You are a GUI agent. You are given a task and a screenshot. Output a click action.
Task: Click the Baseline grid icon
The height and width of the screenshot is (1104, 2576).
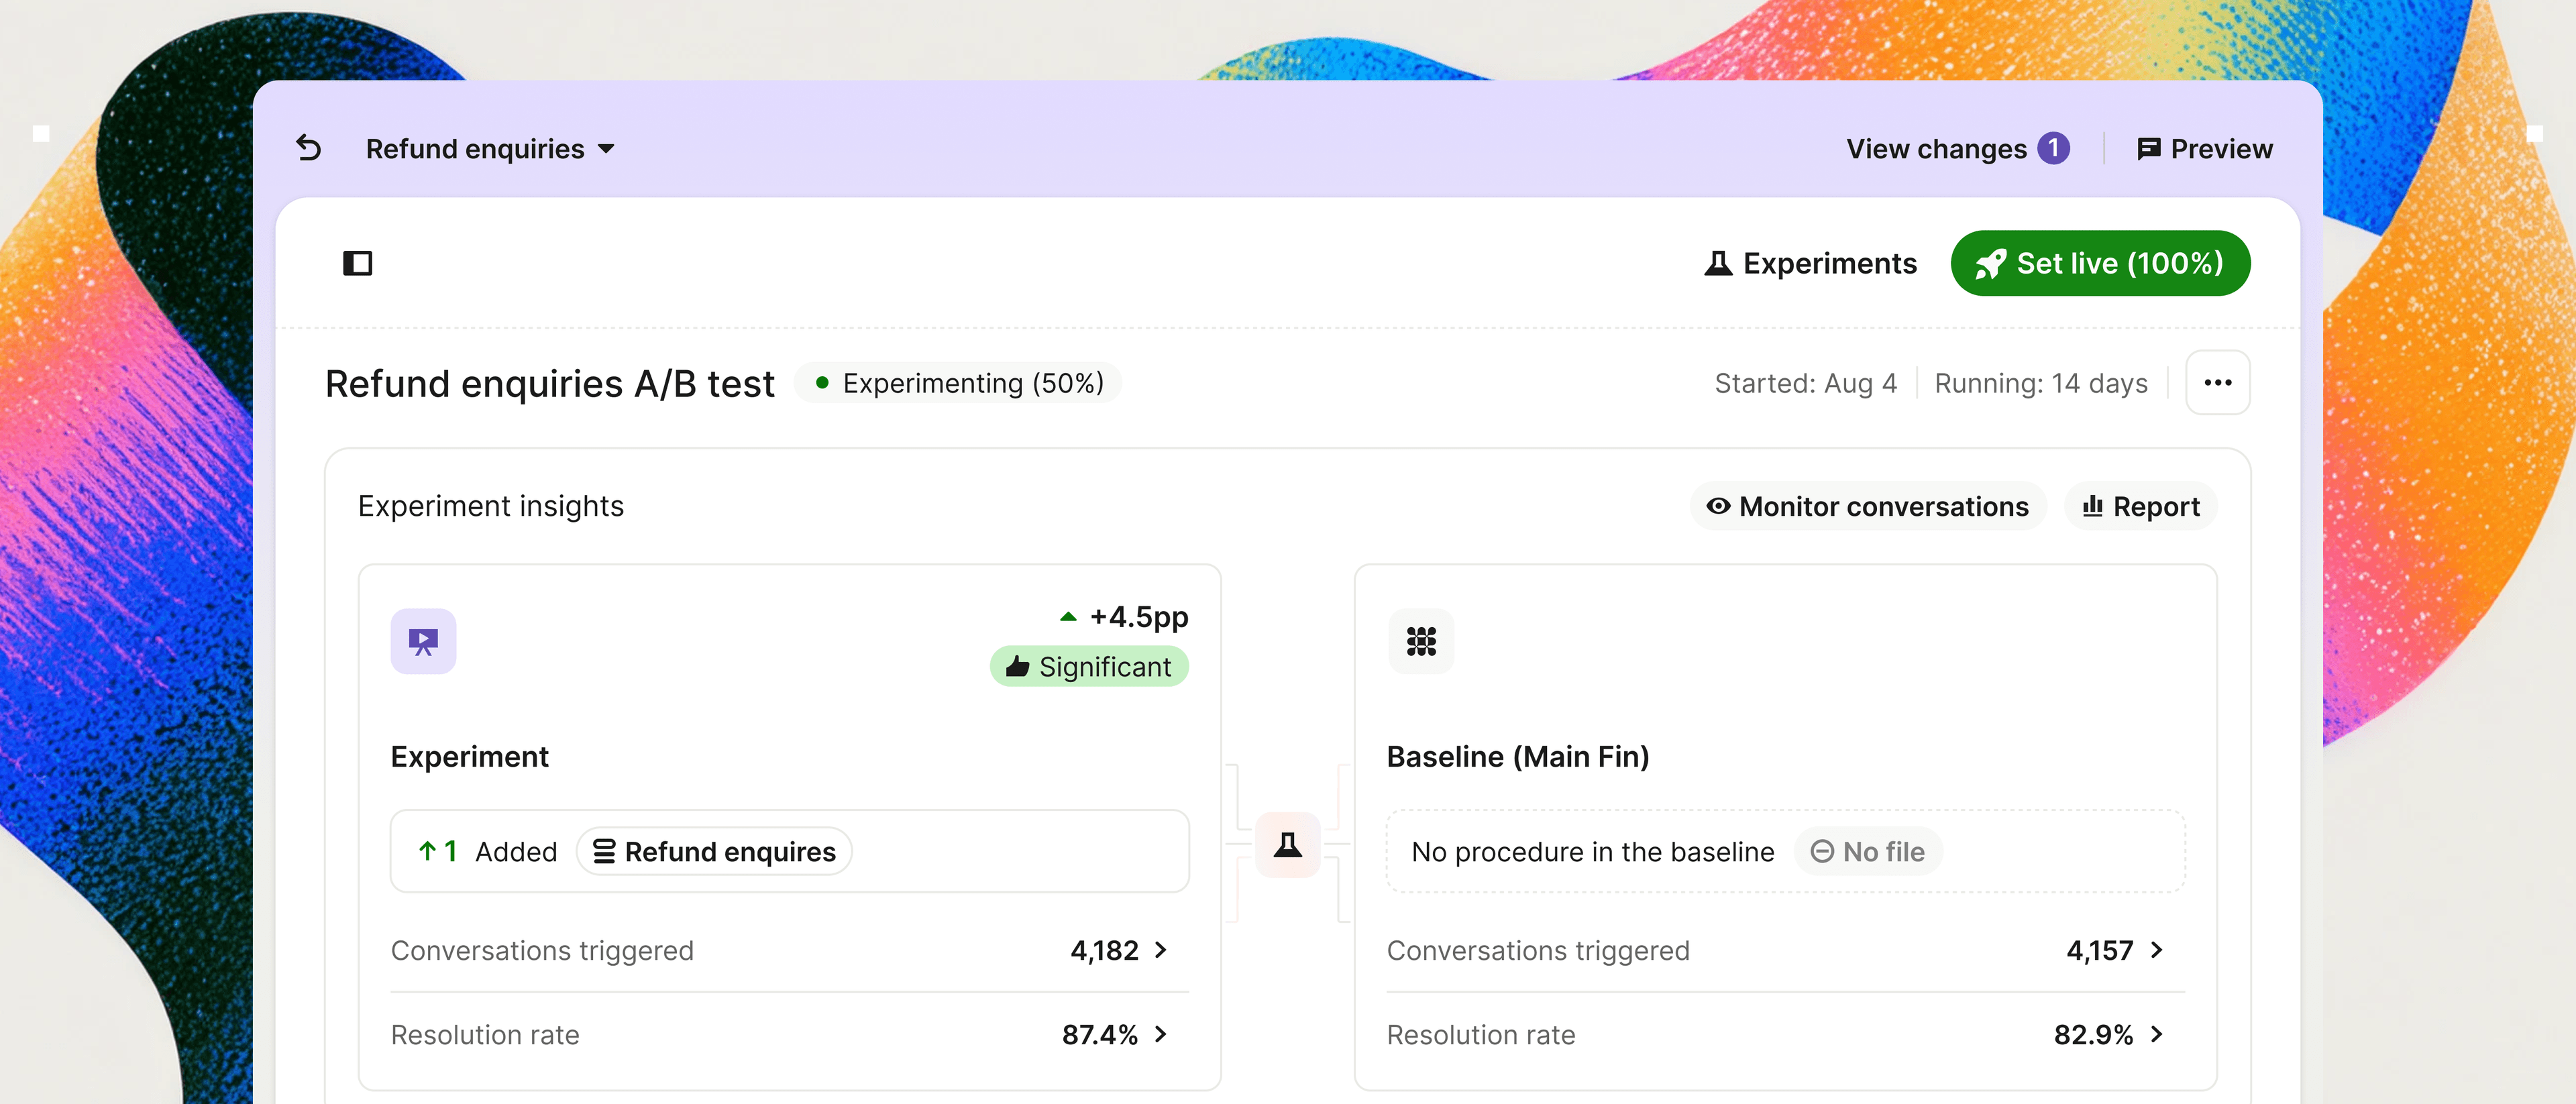tap(1421, 641)
